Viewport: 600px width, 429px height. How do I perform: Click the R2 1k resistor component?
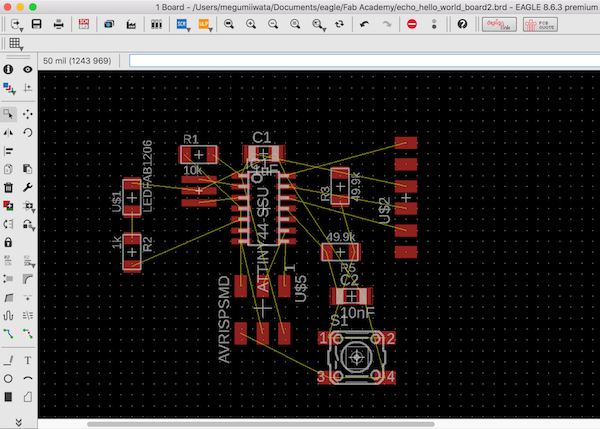pos(132,252)
